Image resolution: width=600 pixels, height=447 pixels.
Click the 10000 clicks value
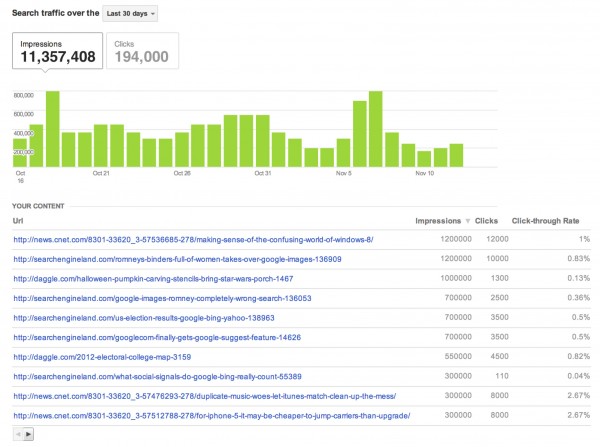click(x=497, y=259)
